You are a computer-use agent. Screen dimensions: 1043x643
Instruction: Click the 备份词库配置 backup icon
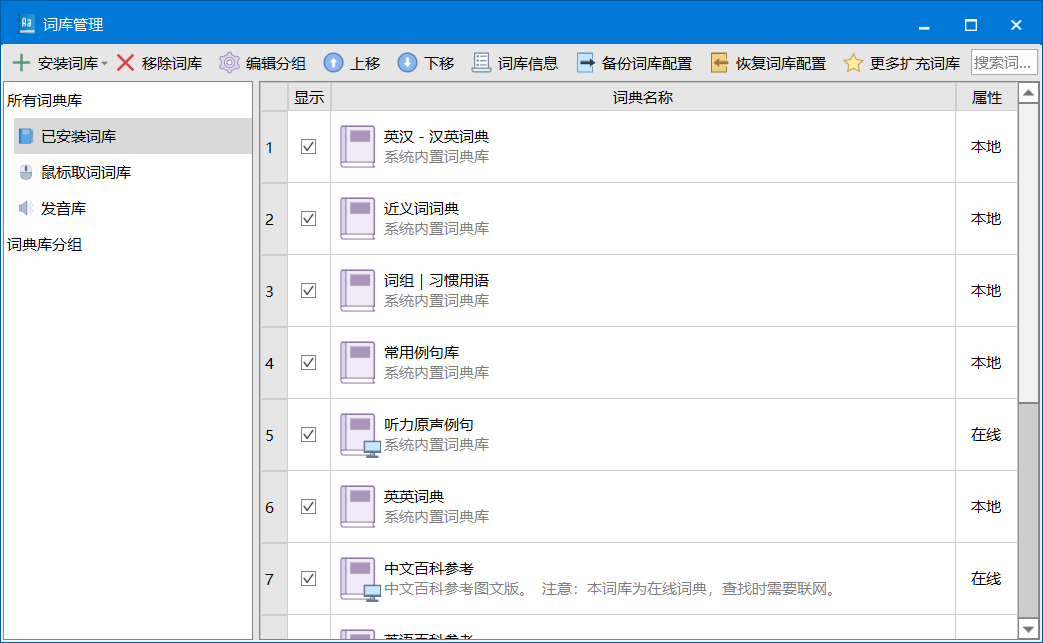586,63
